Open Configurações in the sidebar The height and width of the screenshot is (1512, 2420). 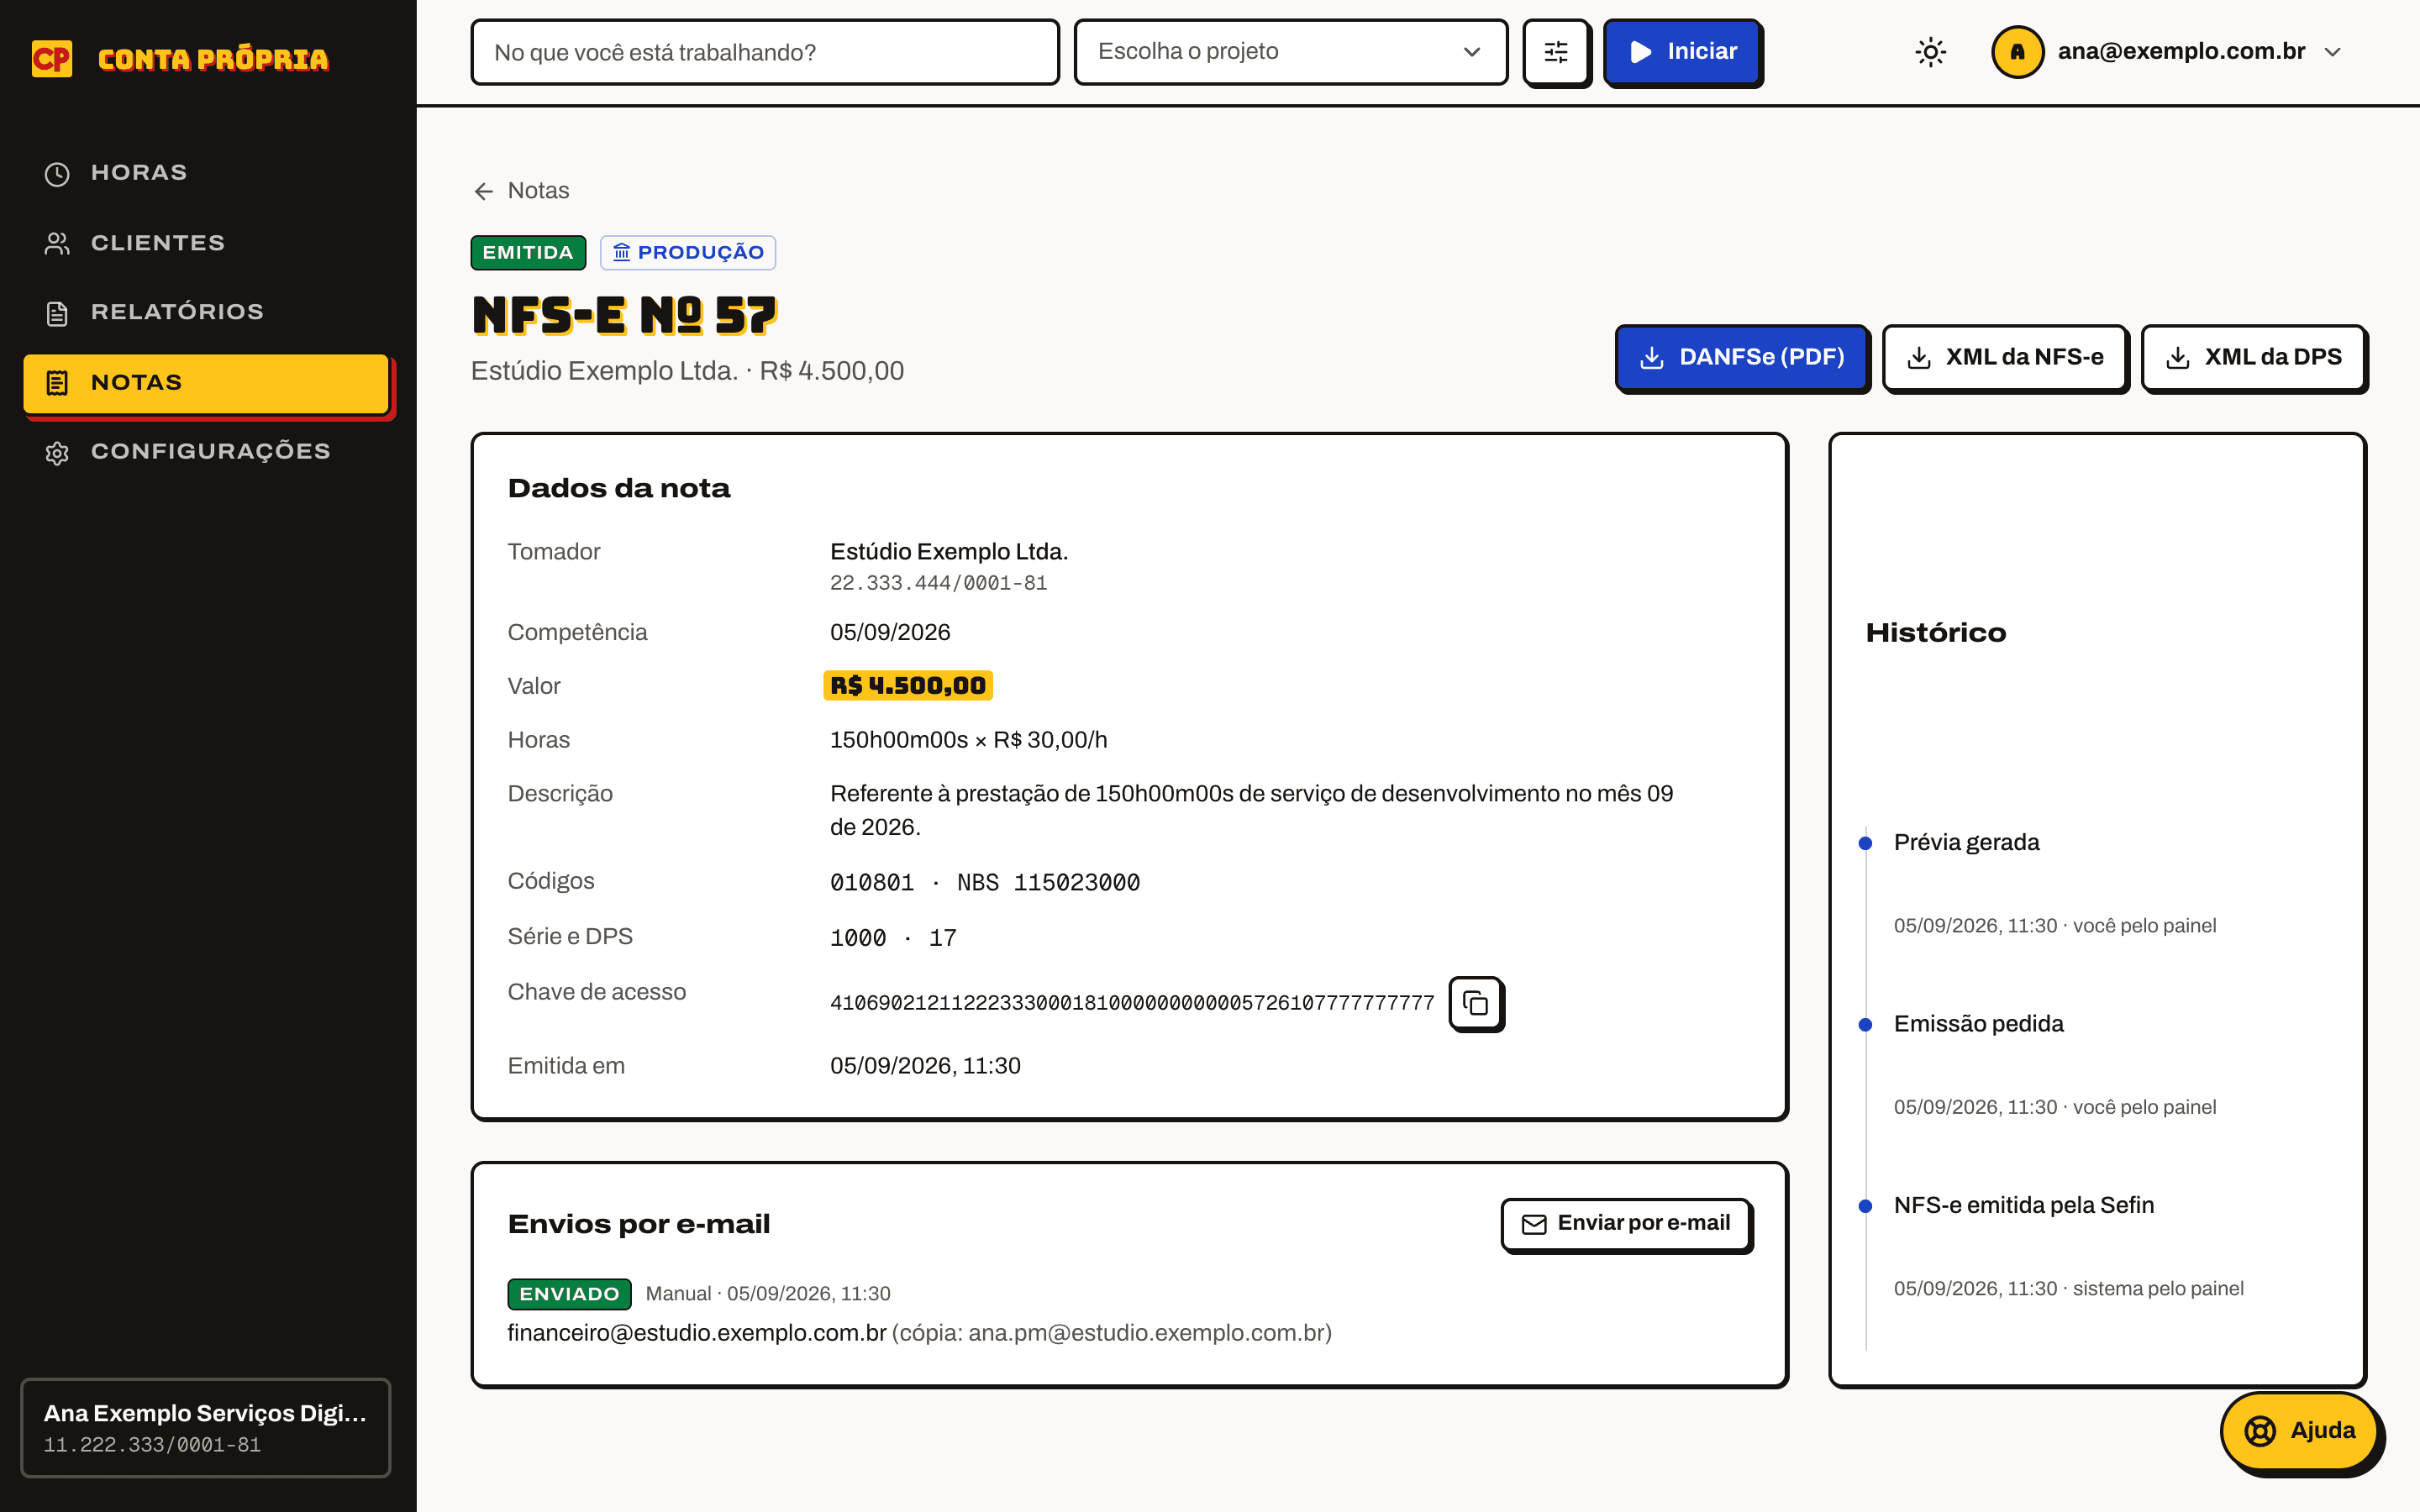point(206,452)
